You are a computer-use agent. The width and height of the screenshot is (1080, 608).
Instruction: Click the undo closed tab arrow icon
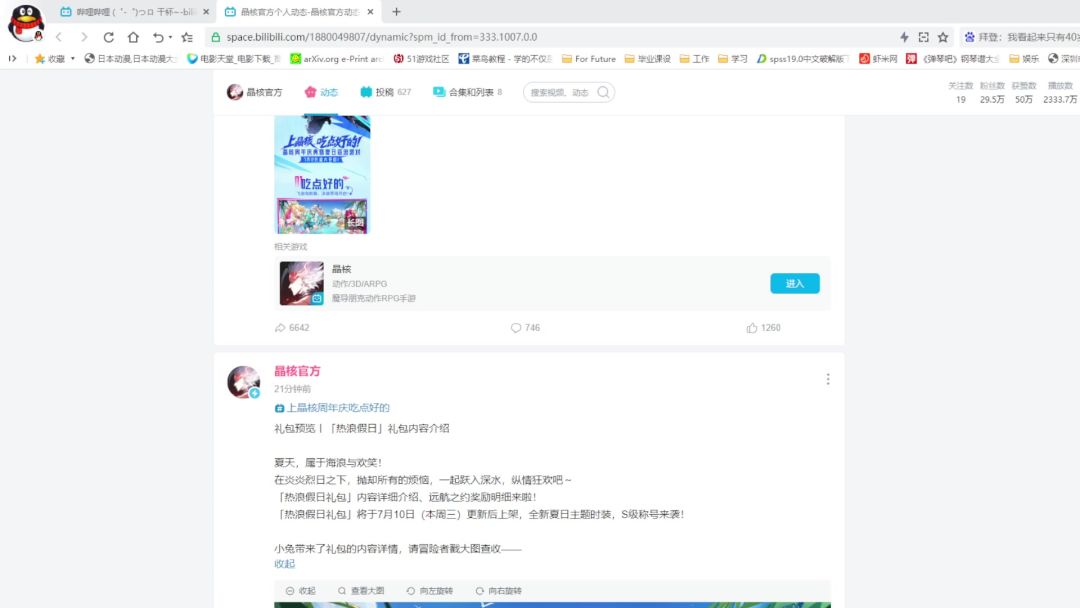158,37
